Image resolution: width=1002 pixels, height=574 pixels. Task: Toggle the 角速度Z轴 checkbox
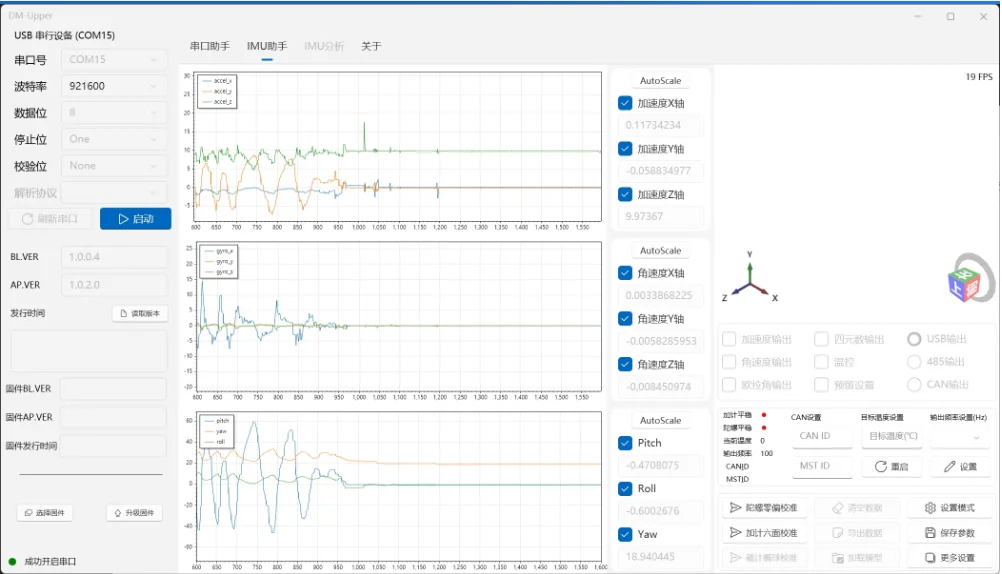pos(625,364)
